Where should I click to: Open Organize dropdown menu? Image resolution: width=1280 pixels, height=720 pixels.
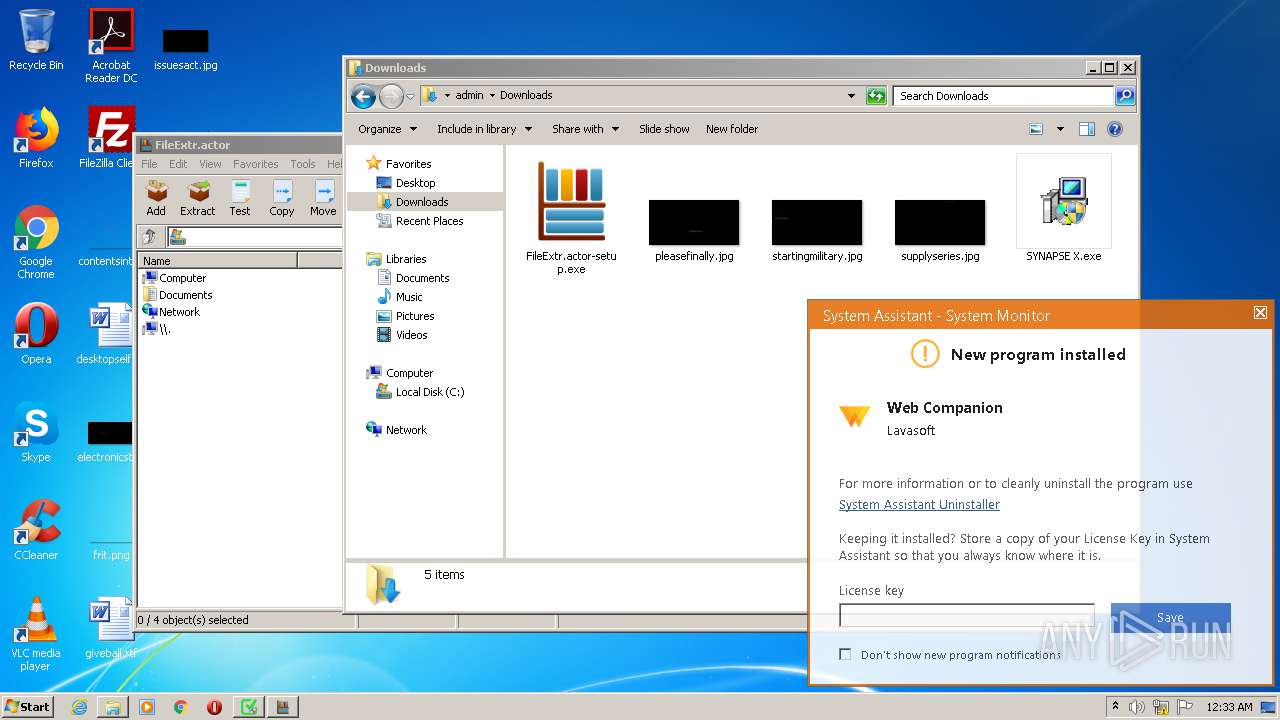[386, 129]
